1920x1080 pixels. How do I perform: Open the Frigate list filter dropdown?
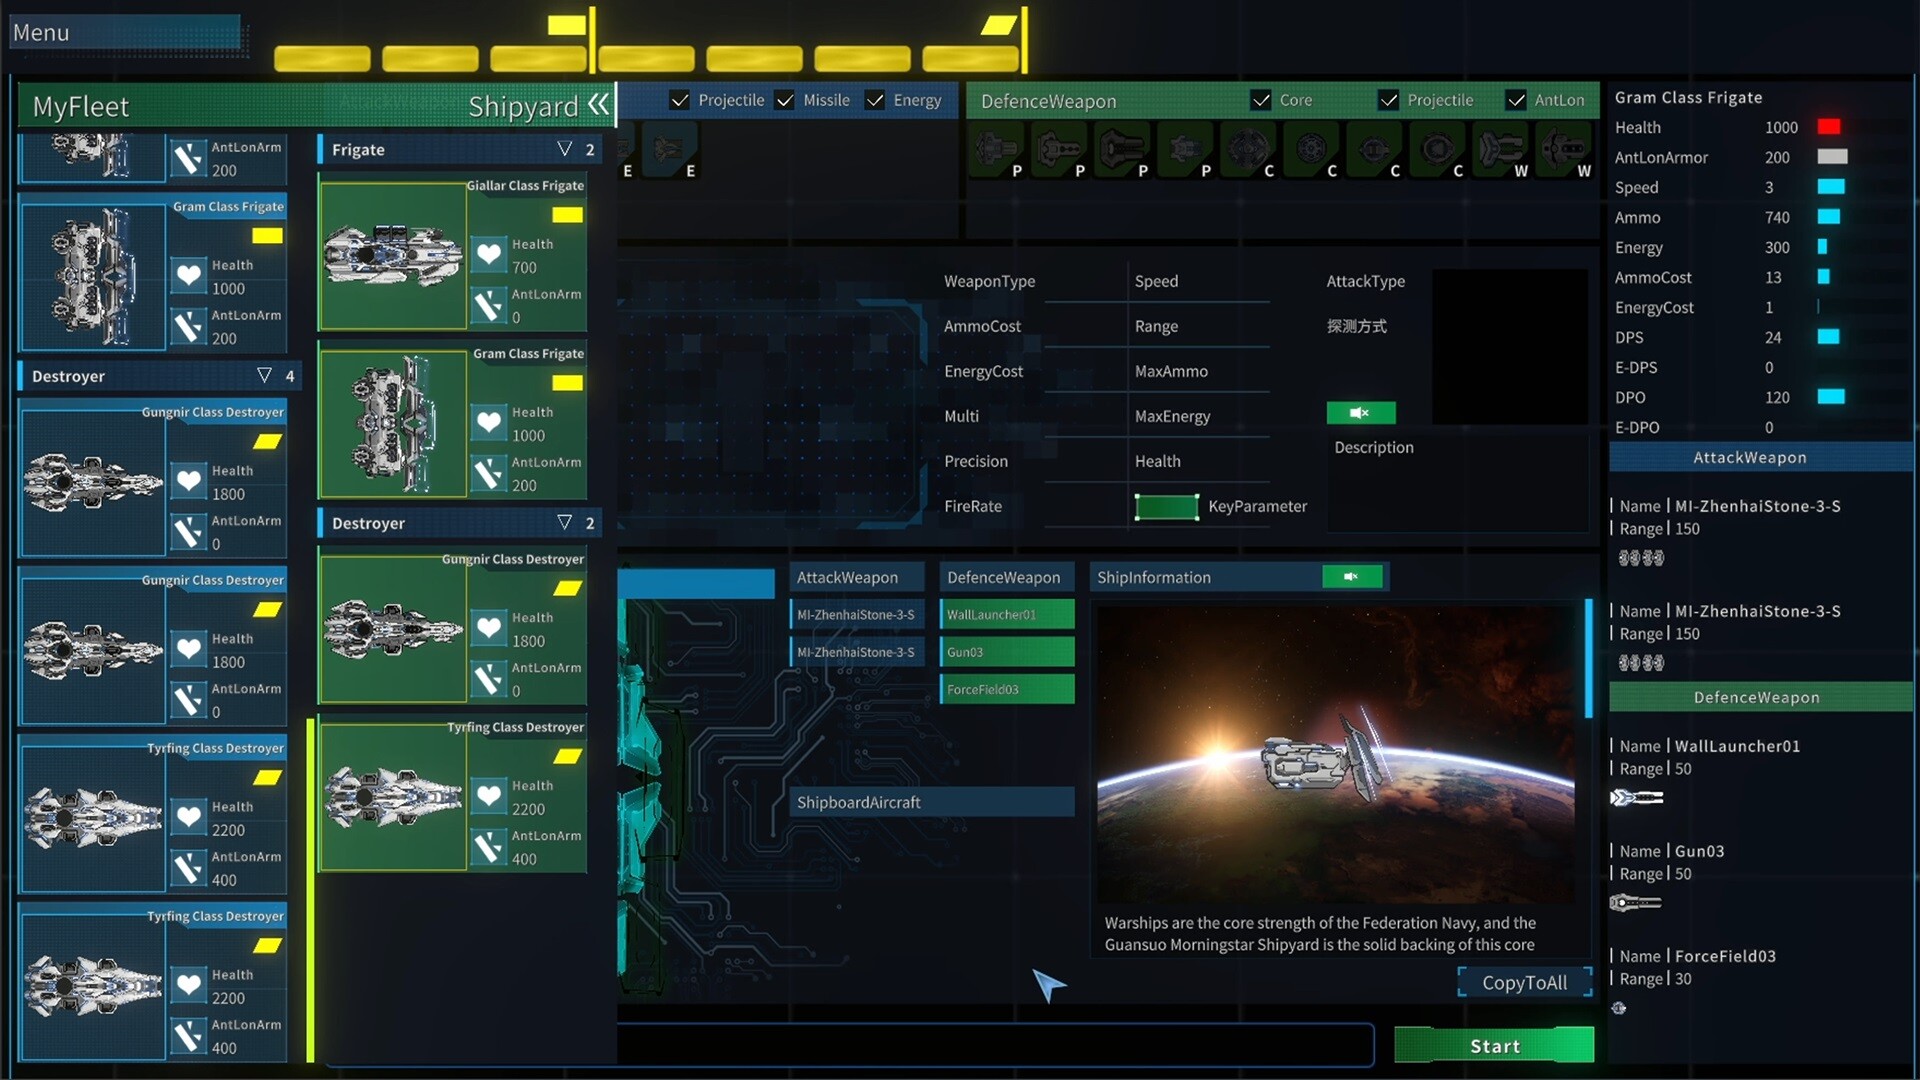point(566,149)
